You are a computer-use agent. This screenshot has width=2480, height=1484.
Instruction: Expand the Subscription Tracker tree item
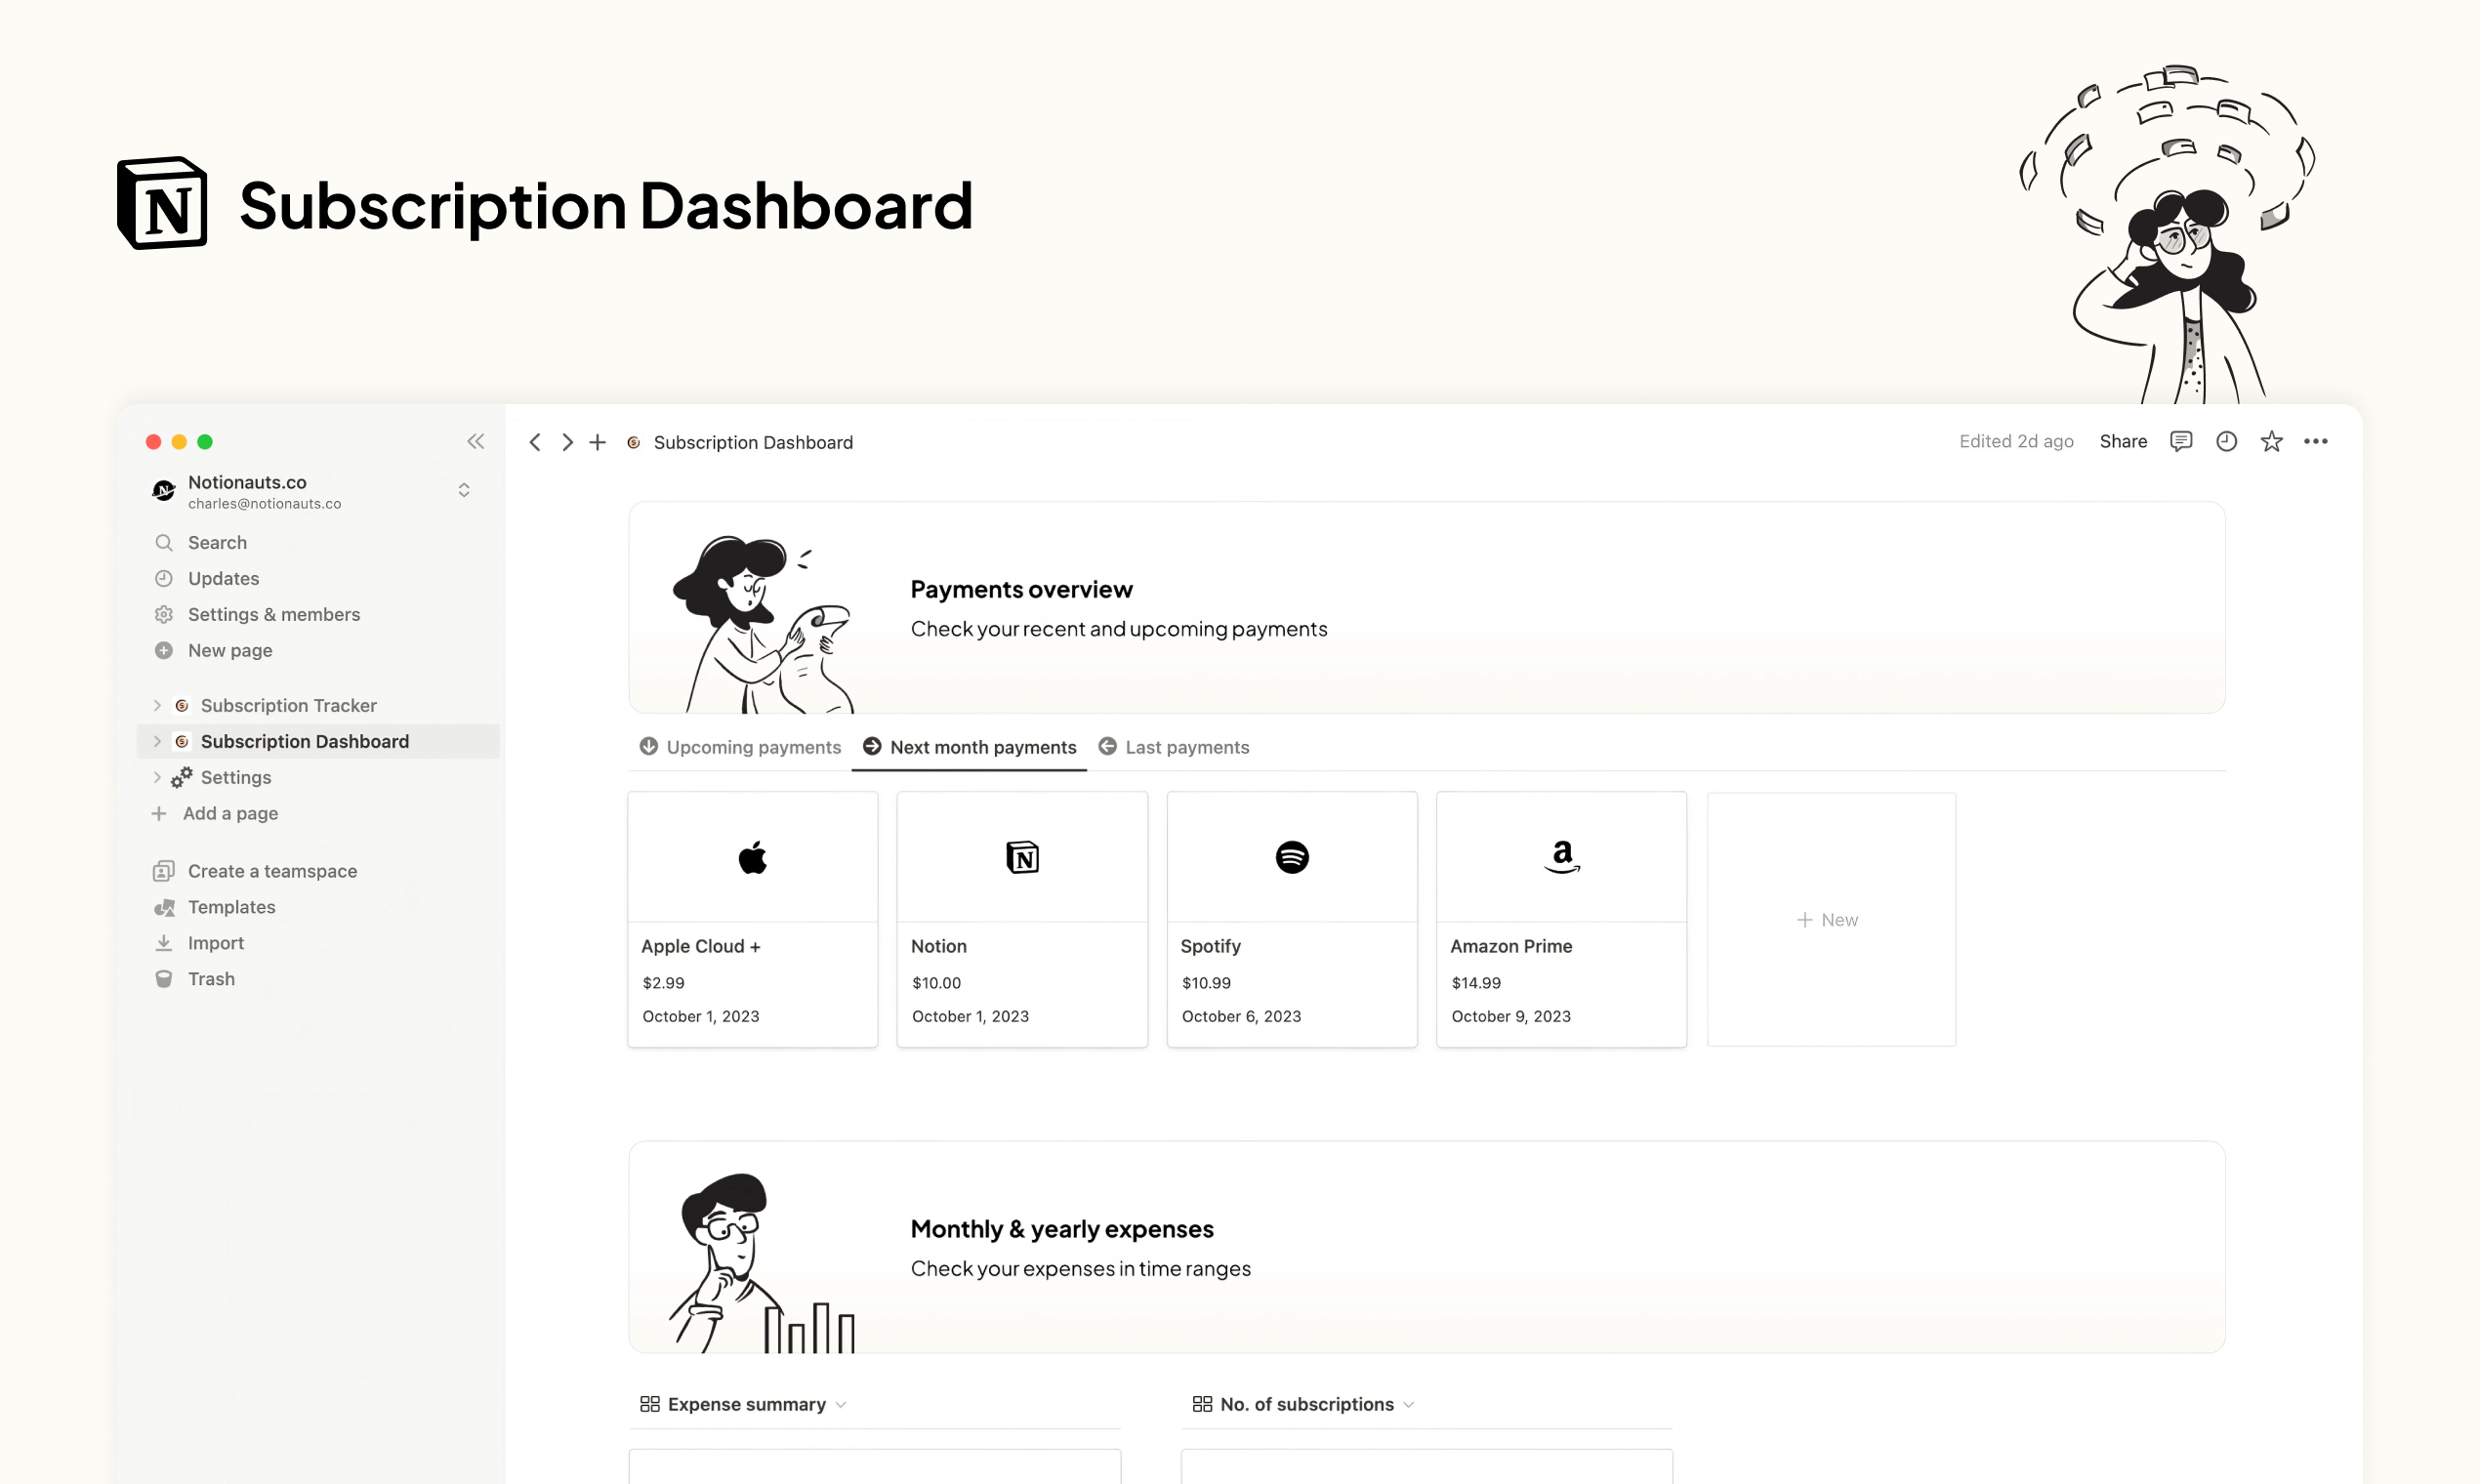[157, 705]
